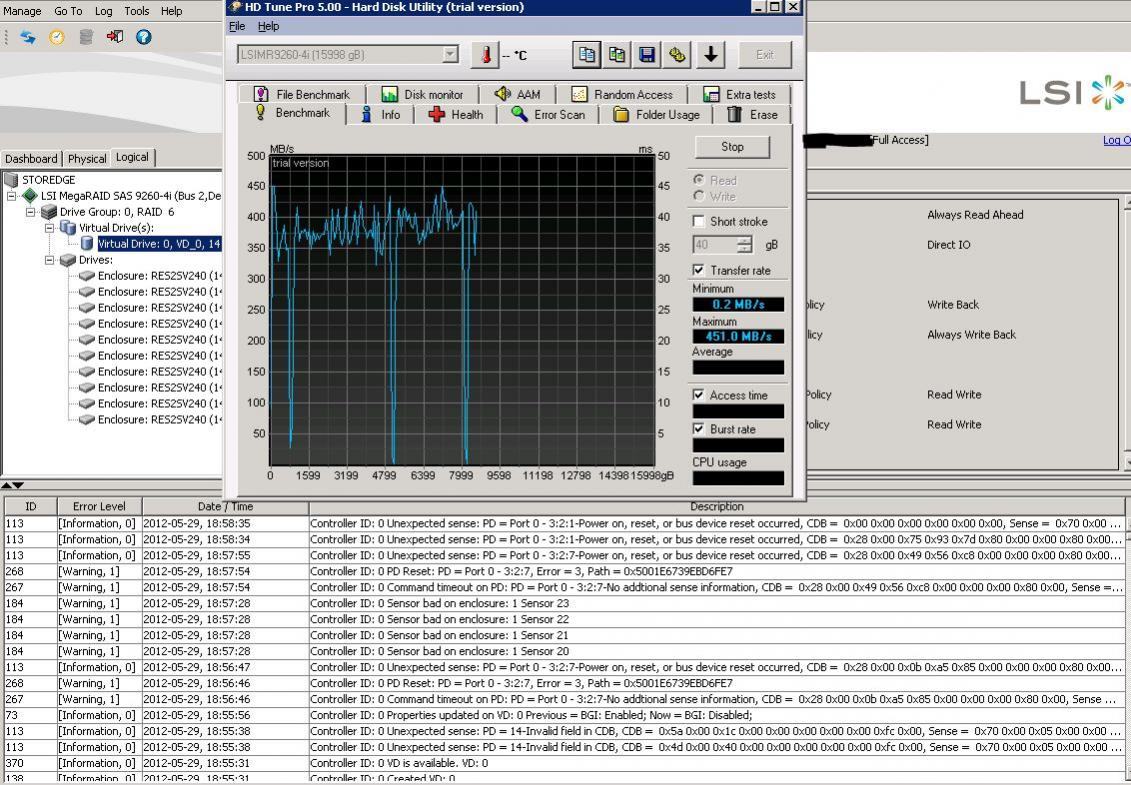Enable the Short stroke checkbox
1131x785 pixels.
(x=699, y=221)
